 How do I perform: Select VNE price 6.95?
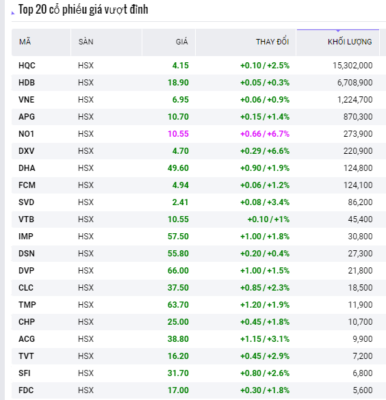(x=180, y=100)
